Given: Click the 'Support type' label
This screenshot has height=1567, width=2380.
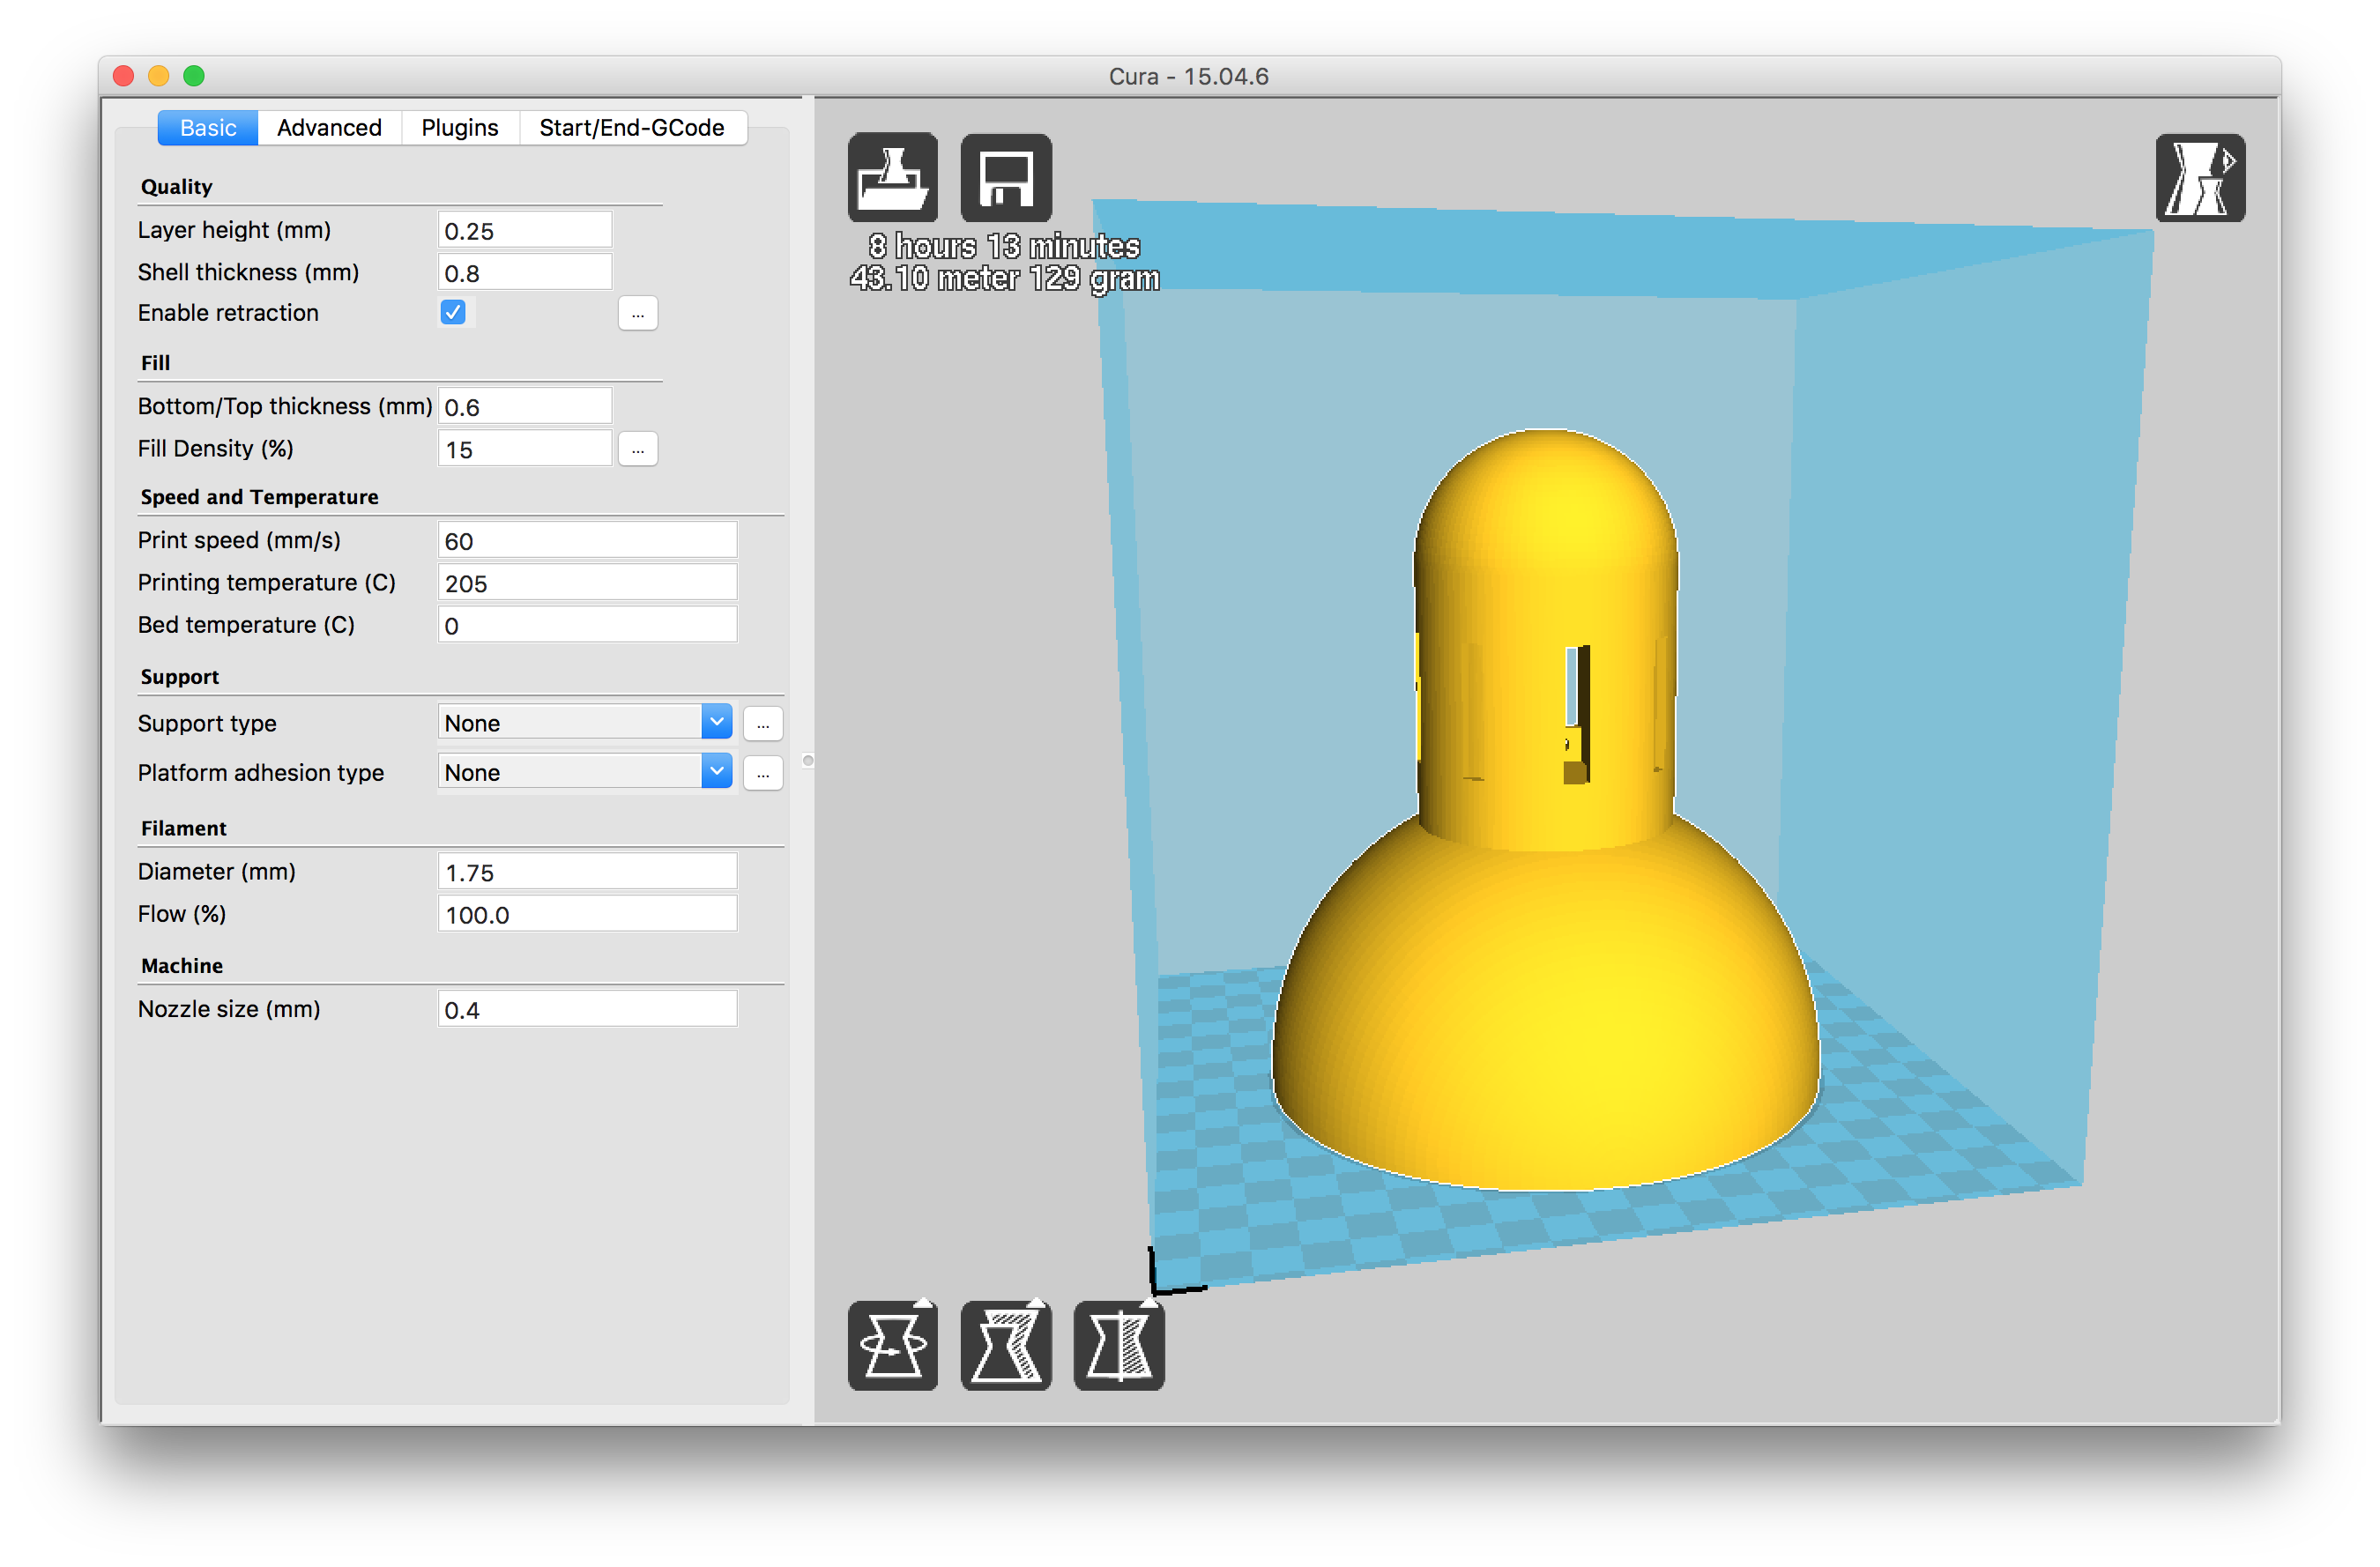Looking at the screenshot, I should (207, 723).
